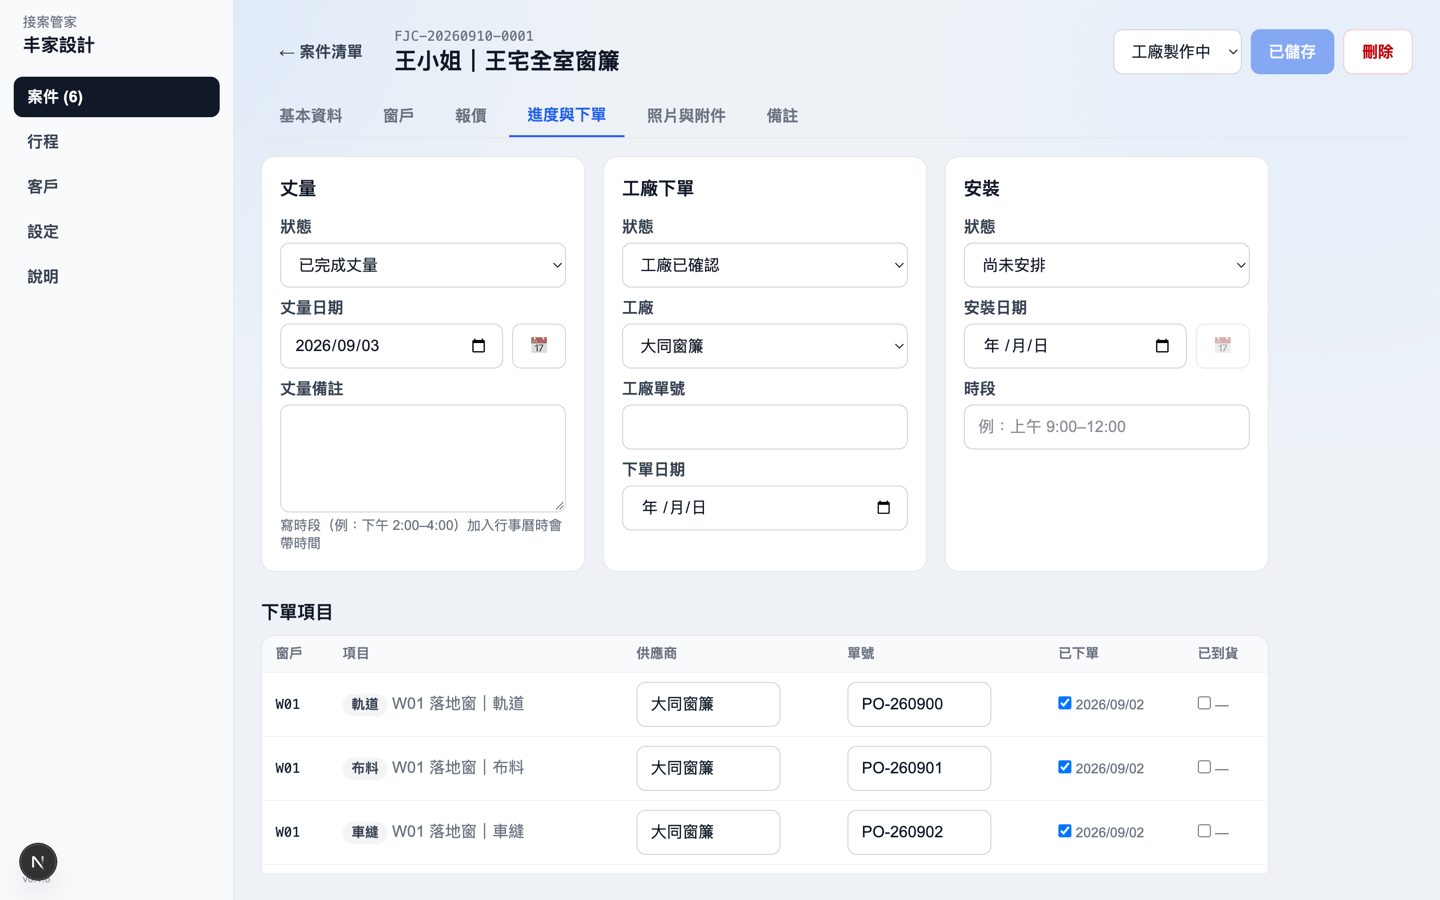Click 單號 column header
The height and width of the screenshot is (900, 1440).
861,653
